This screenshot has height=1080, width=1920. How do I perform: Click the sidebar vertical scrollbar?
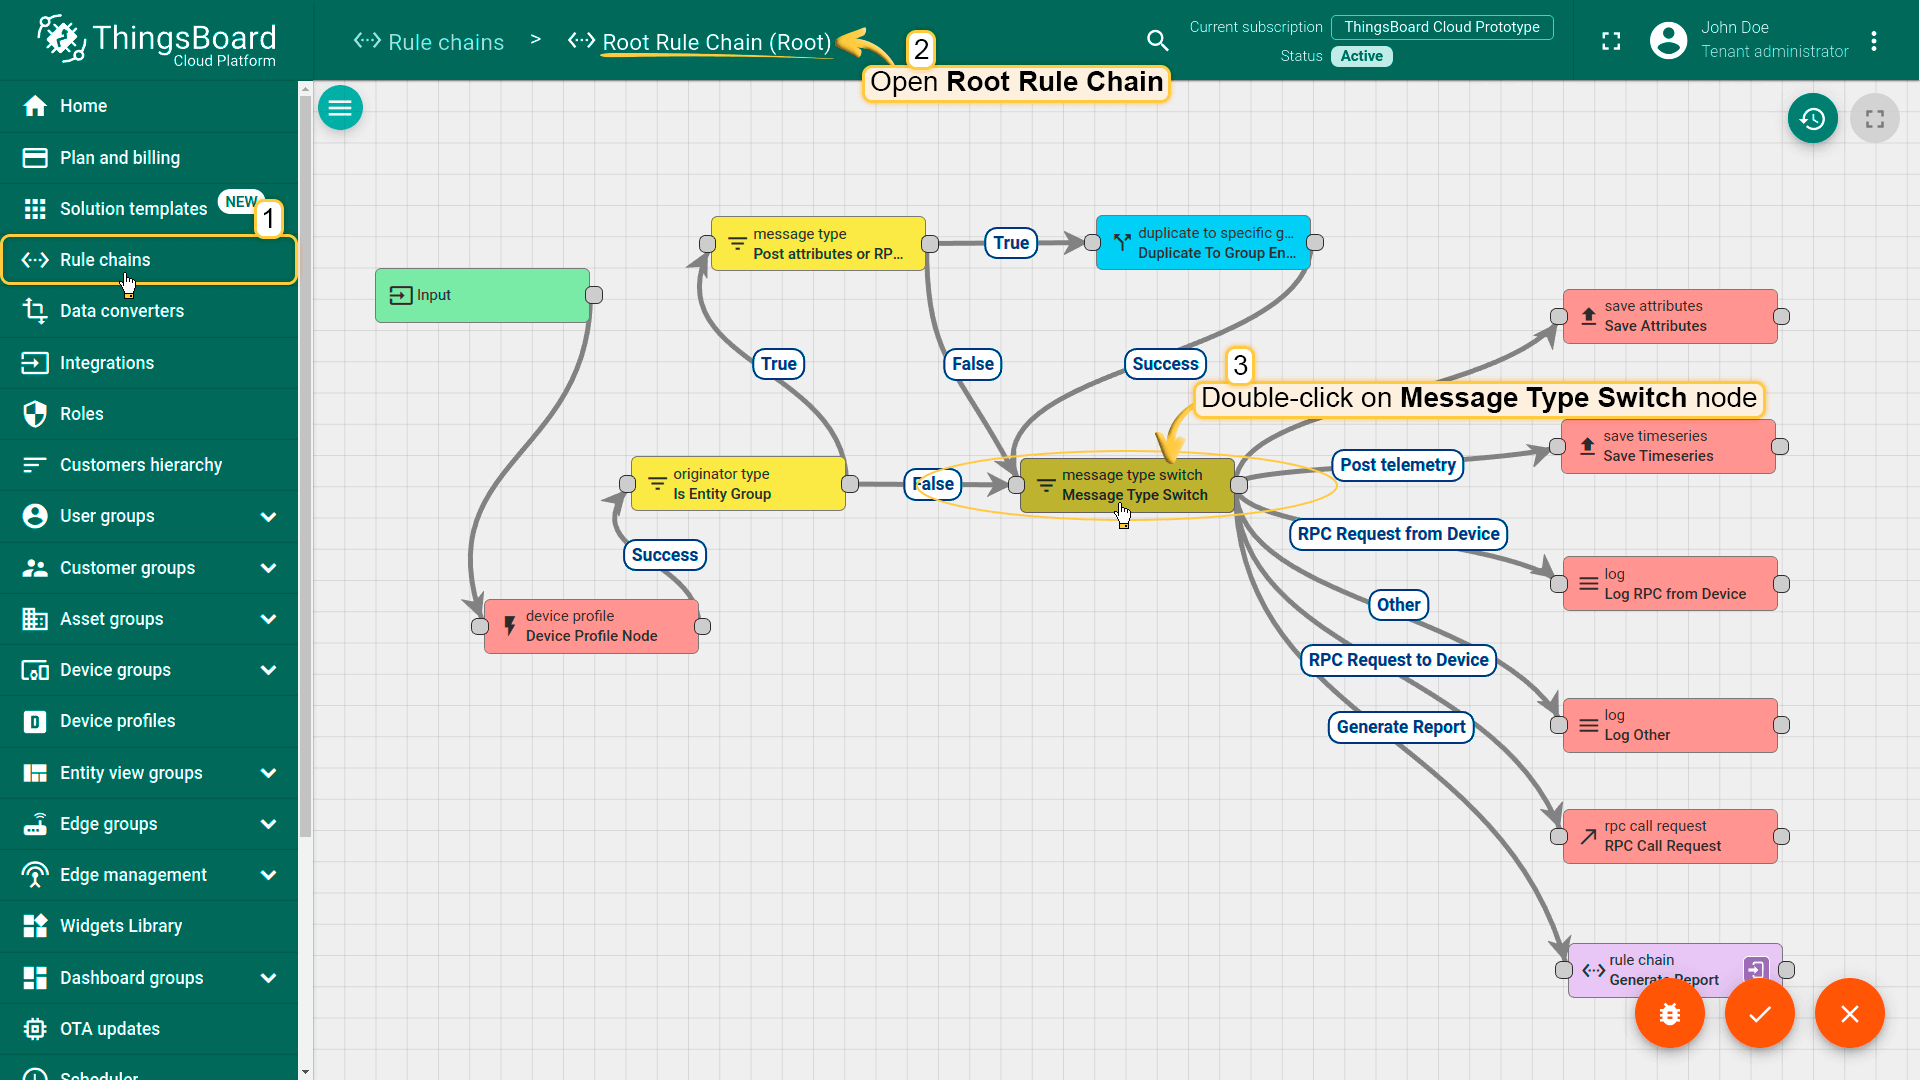[305, 460]
